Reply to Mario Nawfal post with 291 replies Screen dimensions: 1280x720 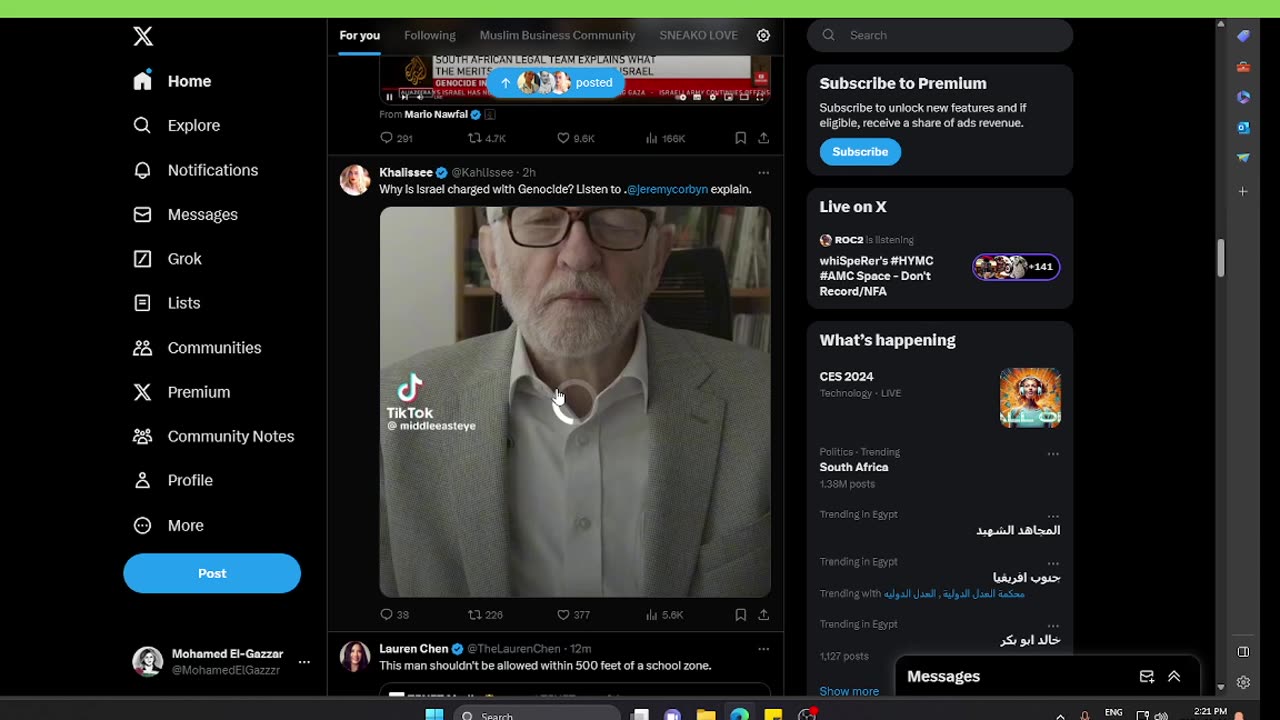tap(396, 138)
